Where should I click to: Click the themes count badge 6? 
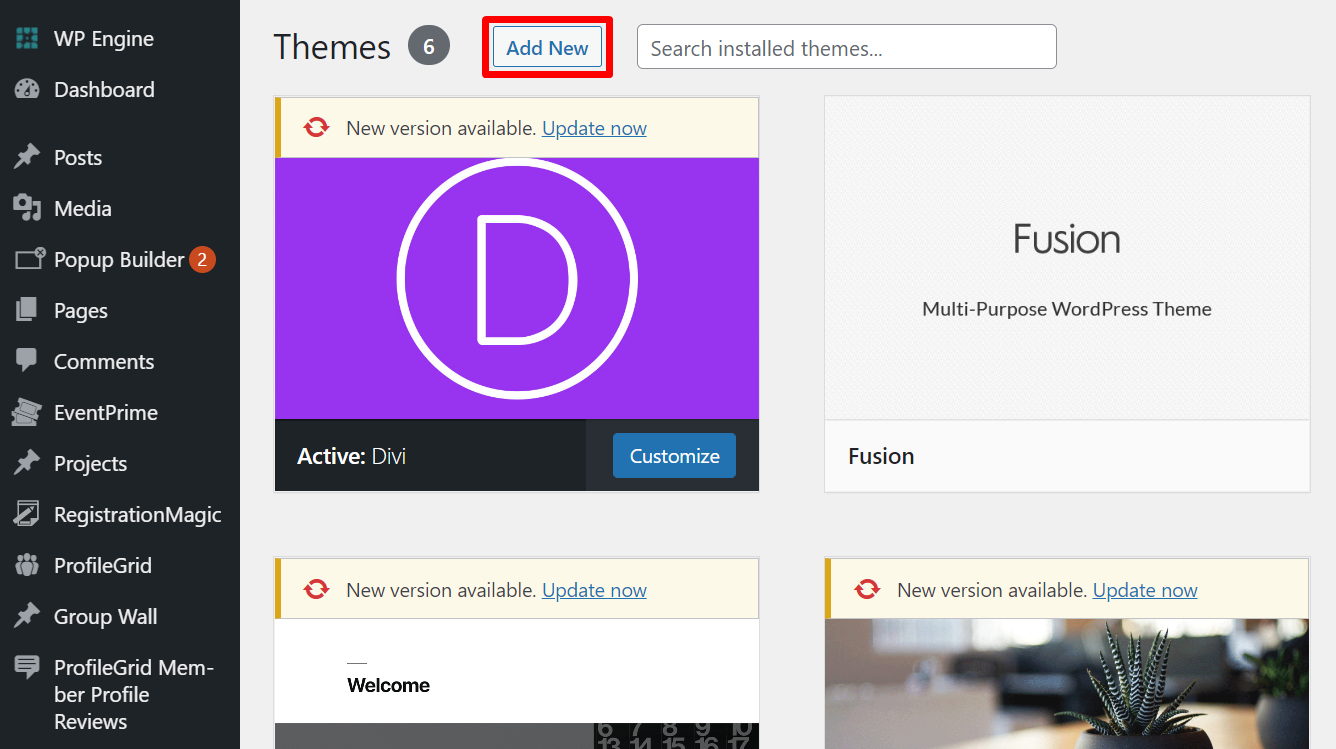pos(429,47)
